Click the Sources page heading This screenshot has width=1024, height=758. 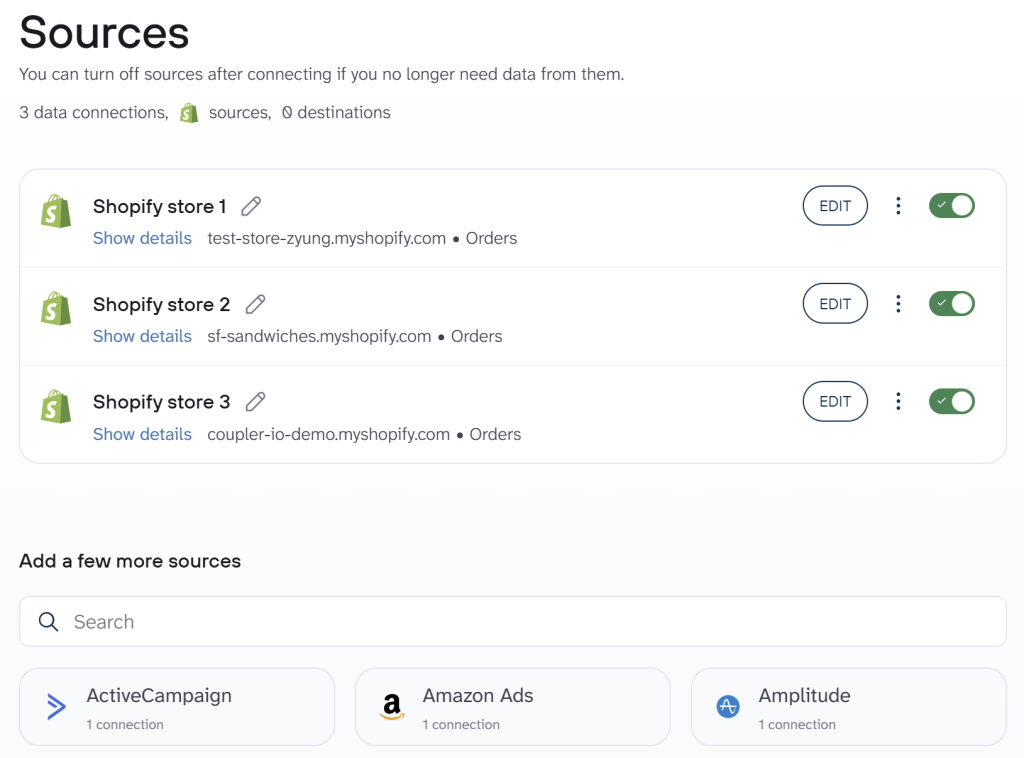coord(104,32)
